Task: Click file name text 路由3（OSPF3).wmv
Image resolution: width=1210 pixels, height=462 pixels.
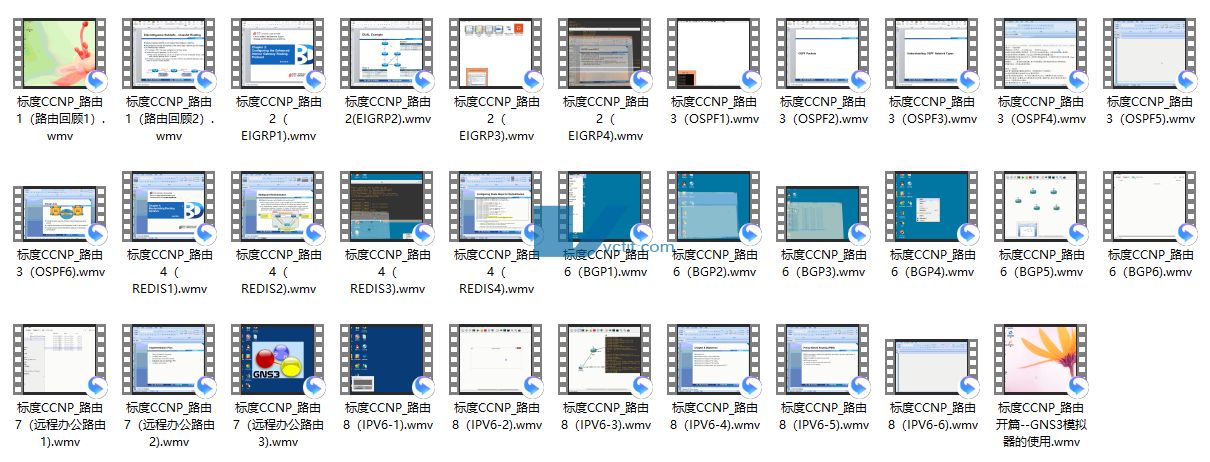Action: point(933,110)
